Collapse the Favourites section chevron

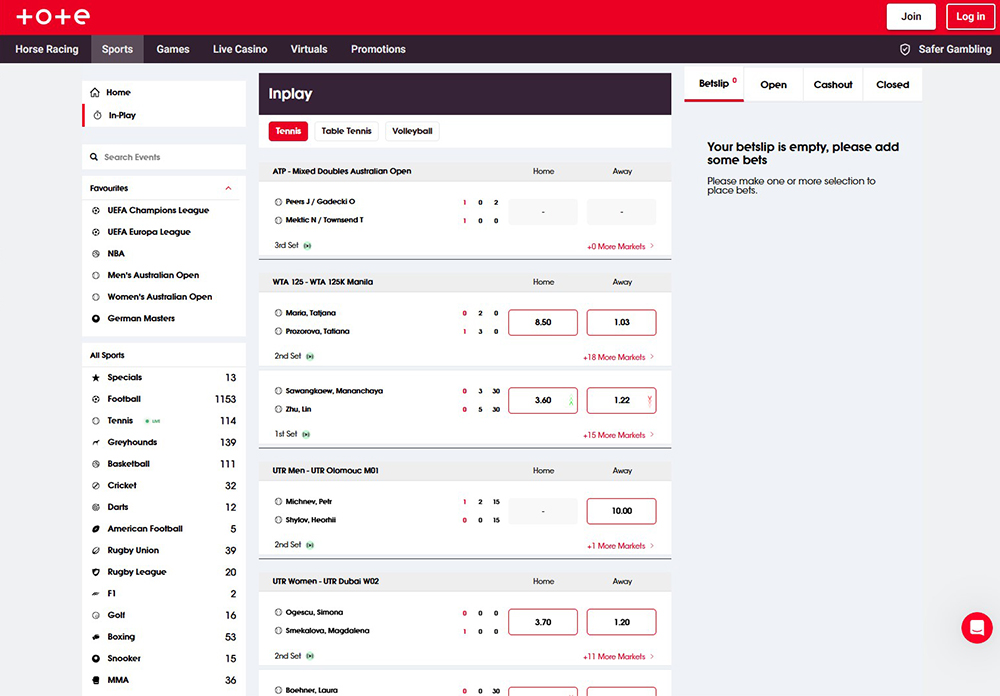(228, 188)
